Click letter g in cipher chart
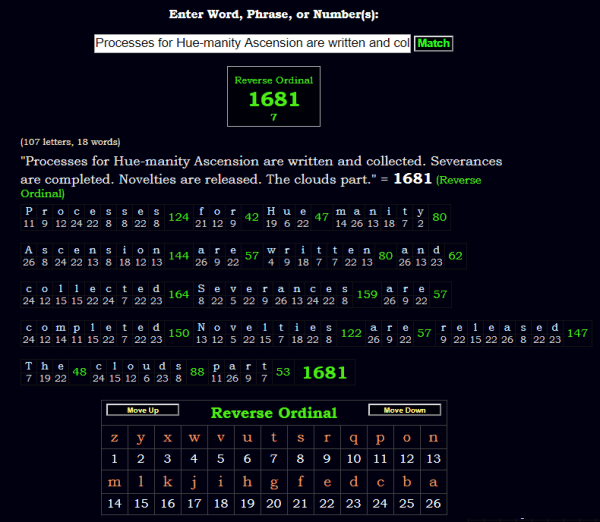 (274, 482)
